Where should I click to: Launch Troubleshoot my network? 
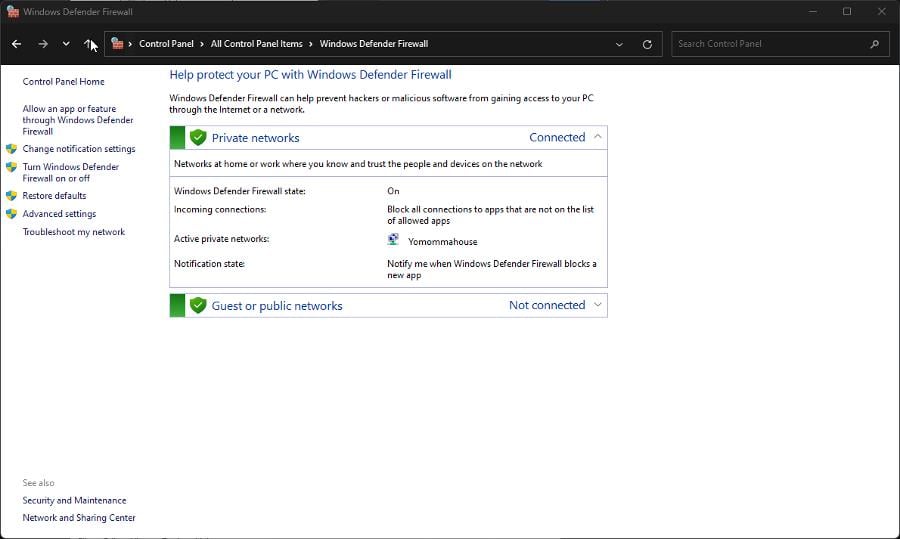click(73, 232)
